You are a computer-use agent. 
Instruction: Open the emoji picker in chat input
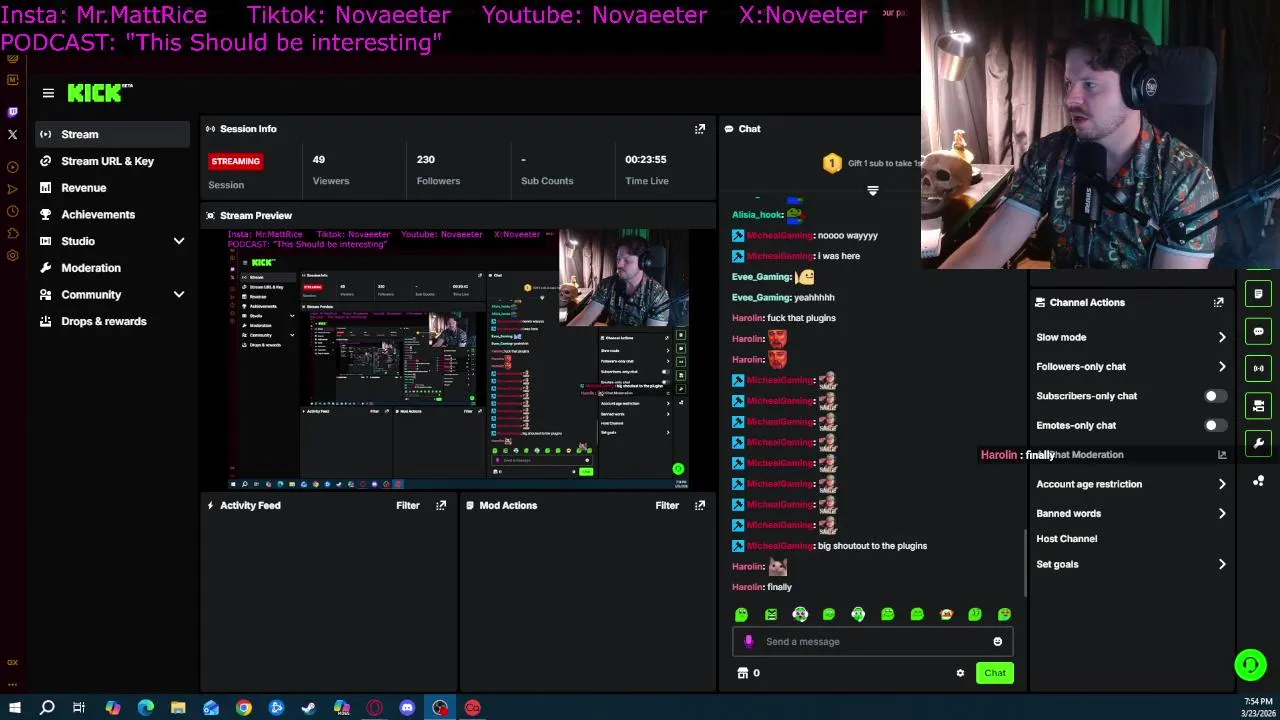997,642
